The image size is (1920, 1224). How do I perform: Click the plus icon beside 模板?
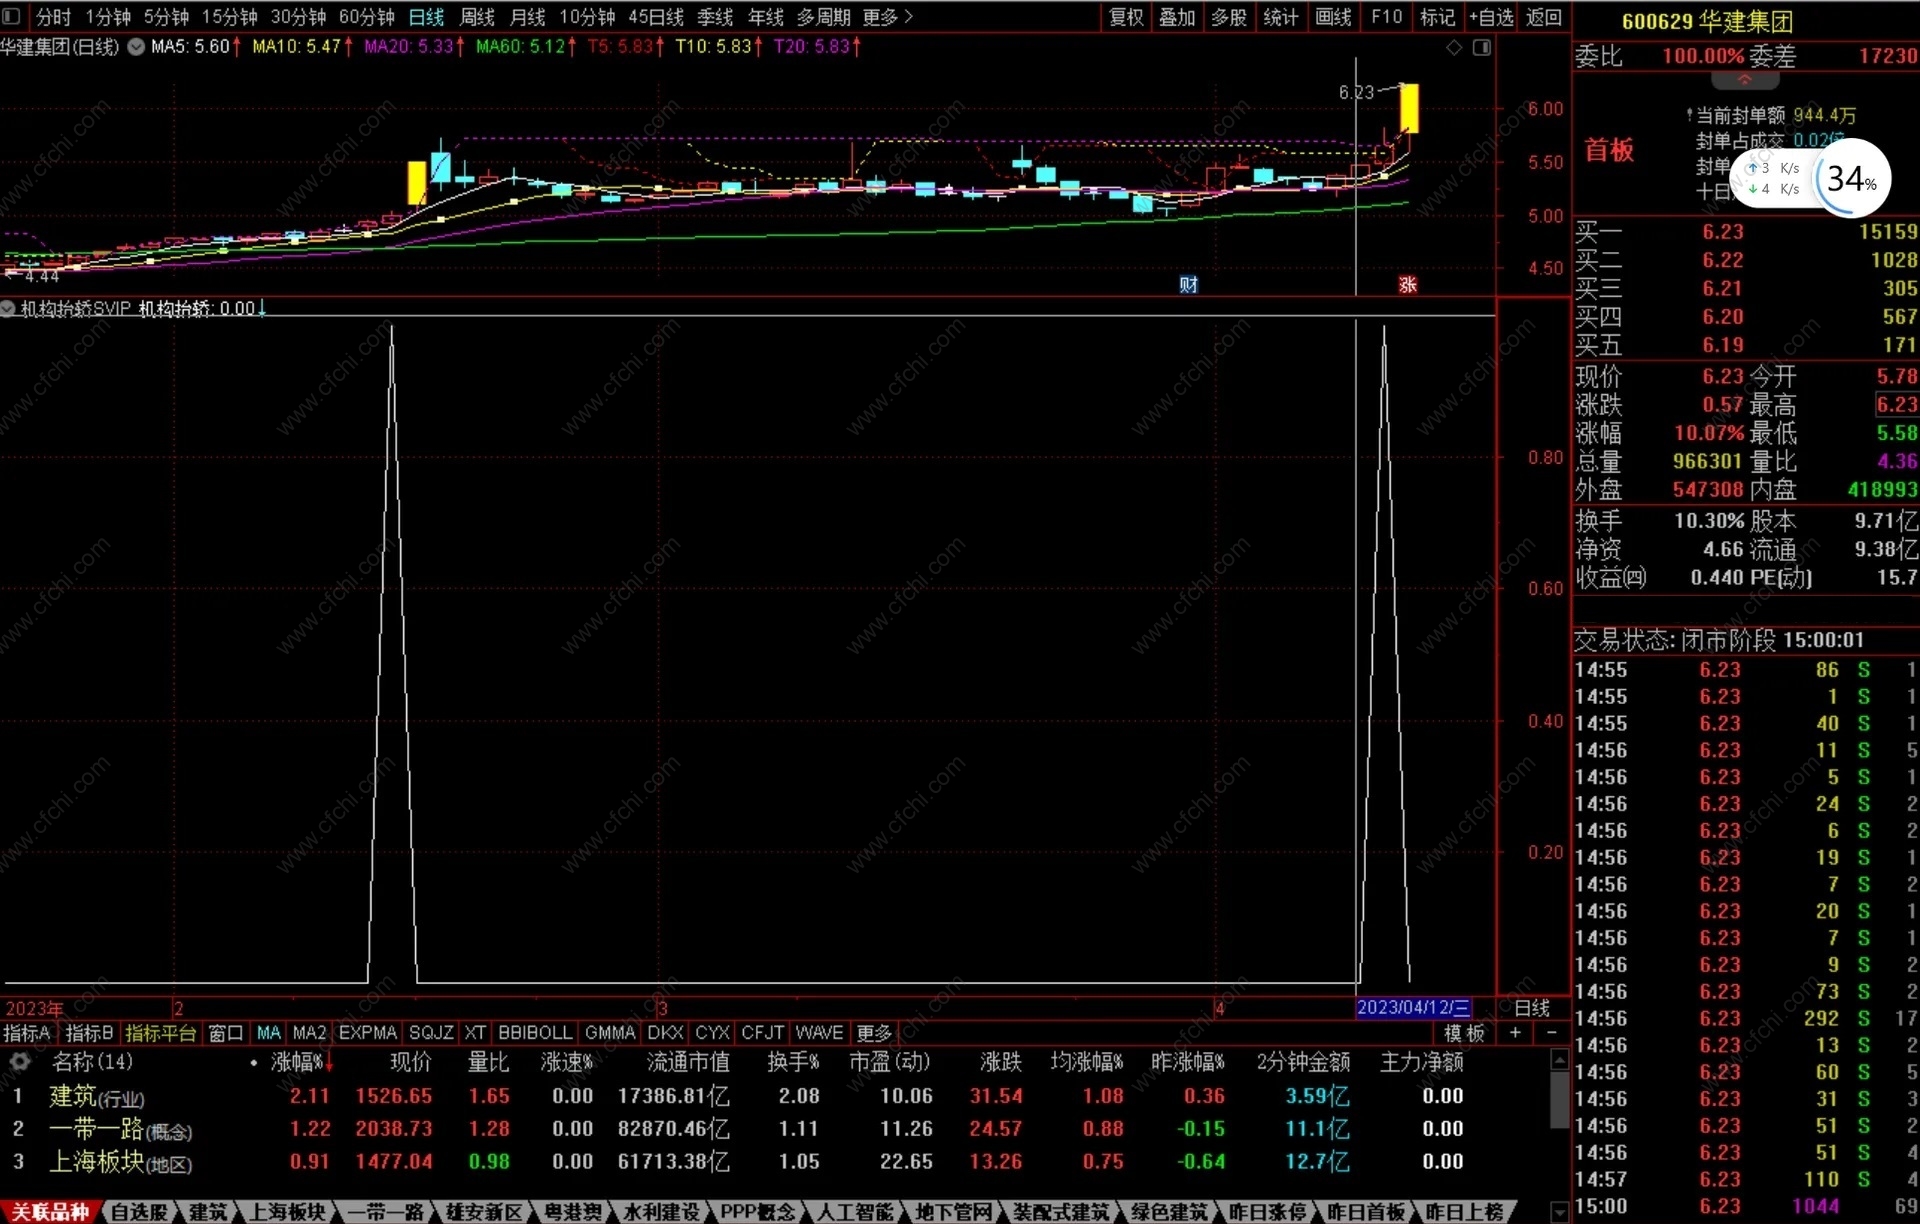click(x=1516, y=1032)
